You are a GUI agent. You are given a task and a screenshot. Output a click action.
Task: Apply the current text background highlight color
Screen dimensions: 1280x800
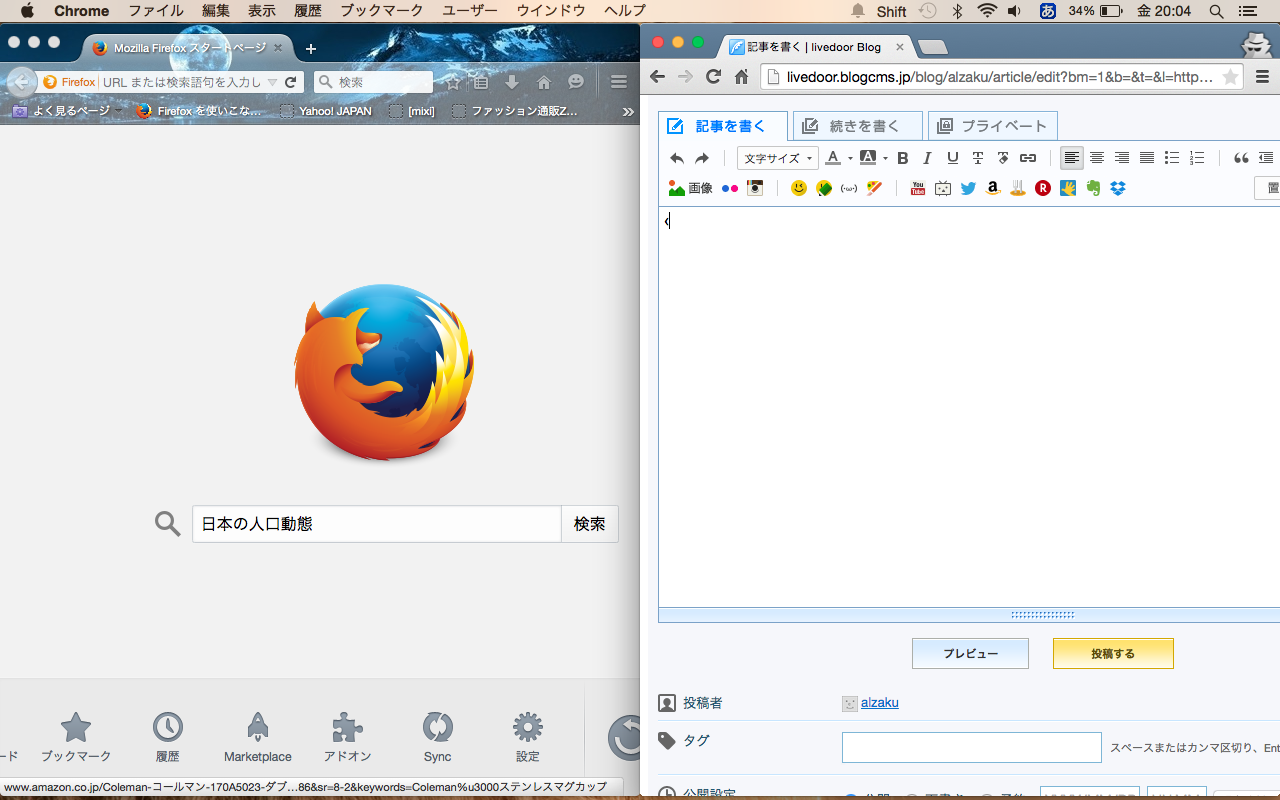click(x=868, y=158)
